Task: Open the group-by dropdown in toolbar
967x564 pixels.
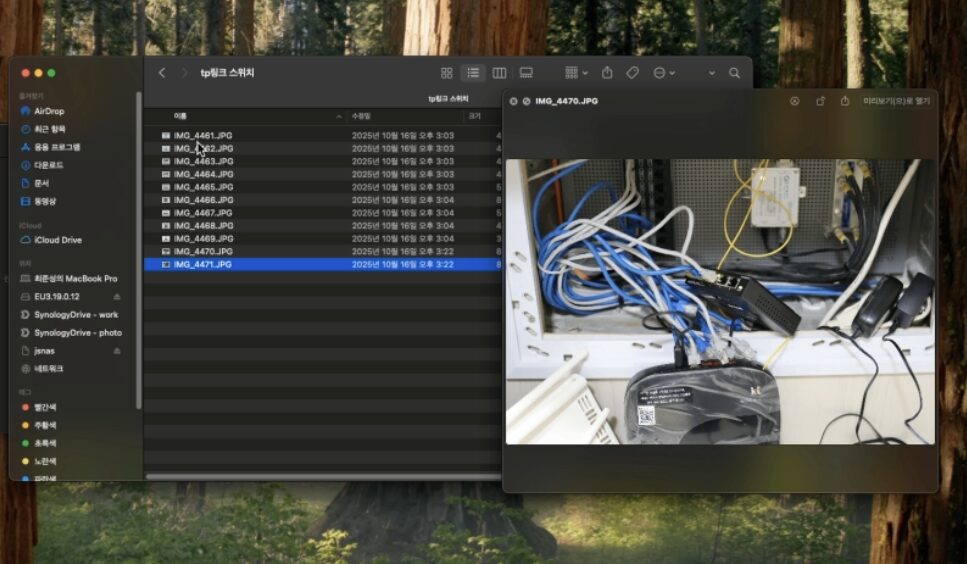Action: pyautogui.click(x=576, y=73)
